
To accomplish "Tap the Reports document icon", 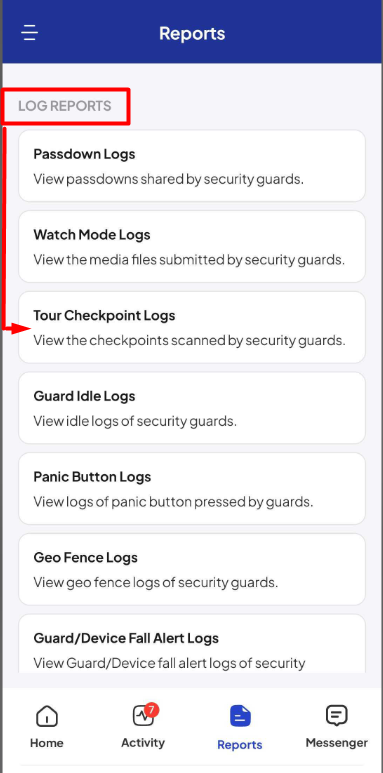I will (x=240, y=716).
